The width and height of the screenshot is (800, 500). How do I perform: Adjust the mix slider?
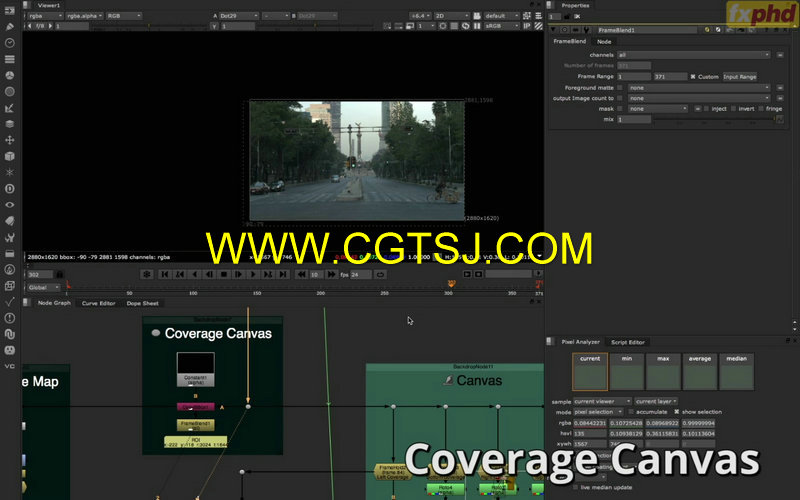coord(714,119)
